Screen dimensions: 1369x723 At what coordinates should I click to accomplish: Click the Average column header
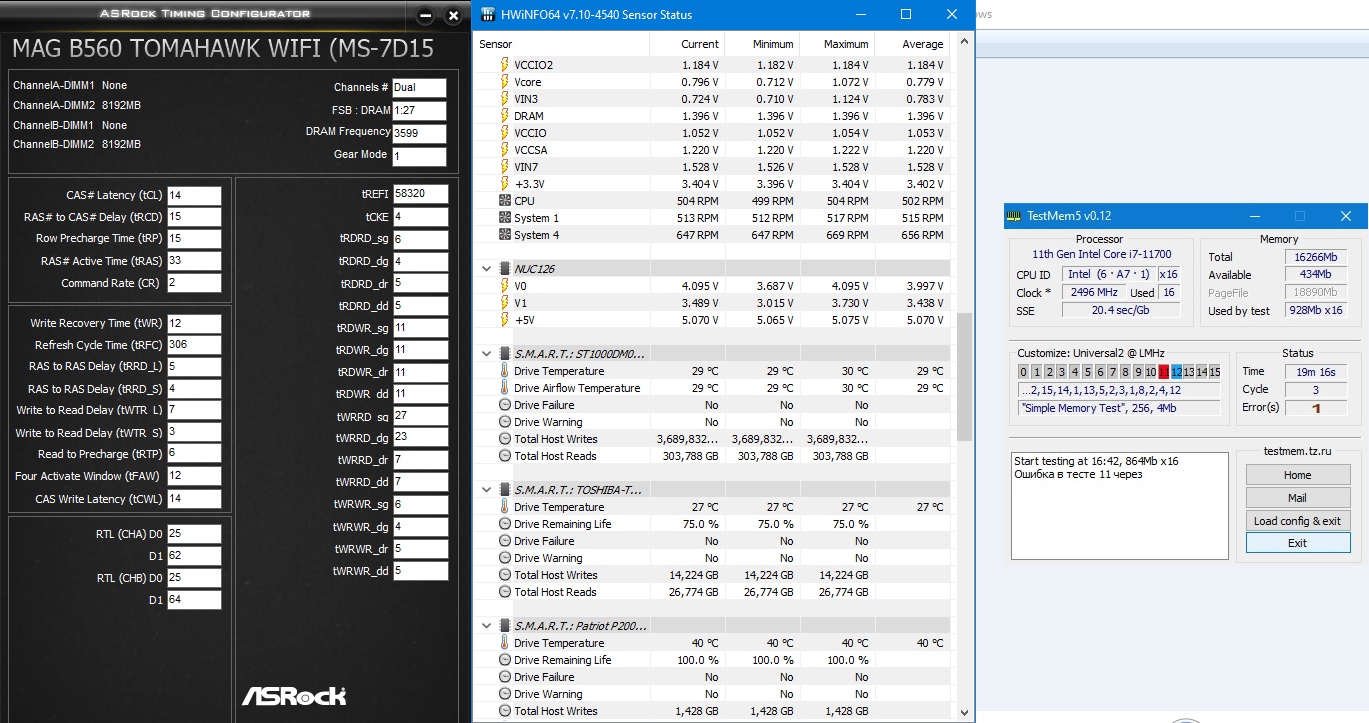click(x=911, y=44)
